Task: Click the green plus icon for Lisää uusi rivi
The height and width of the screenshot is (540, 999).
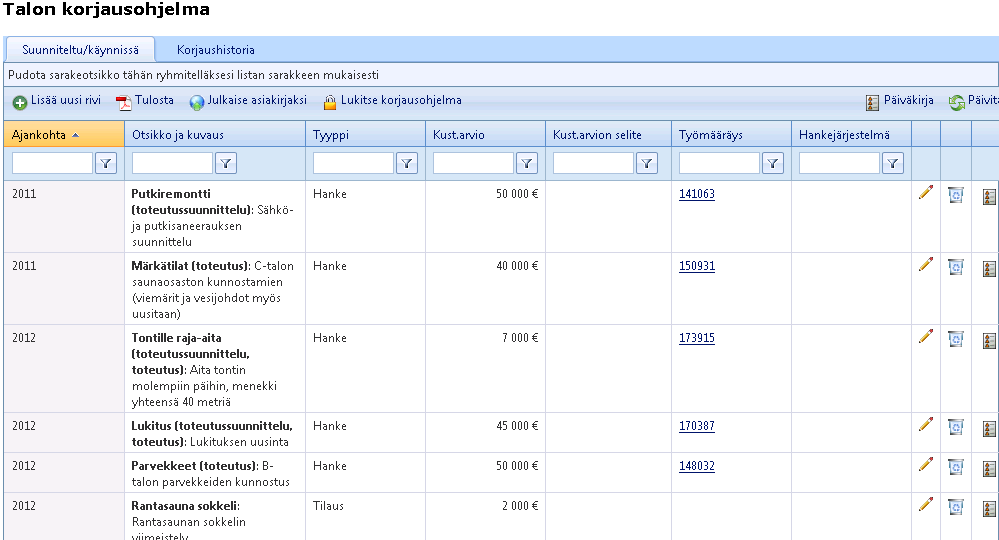Action: tap(20, 102)
